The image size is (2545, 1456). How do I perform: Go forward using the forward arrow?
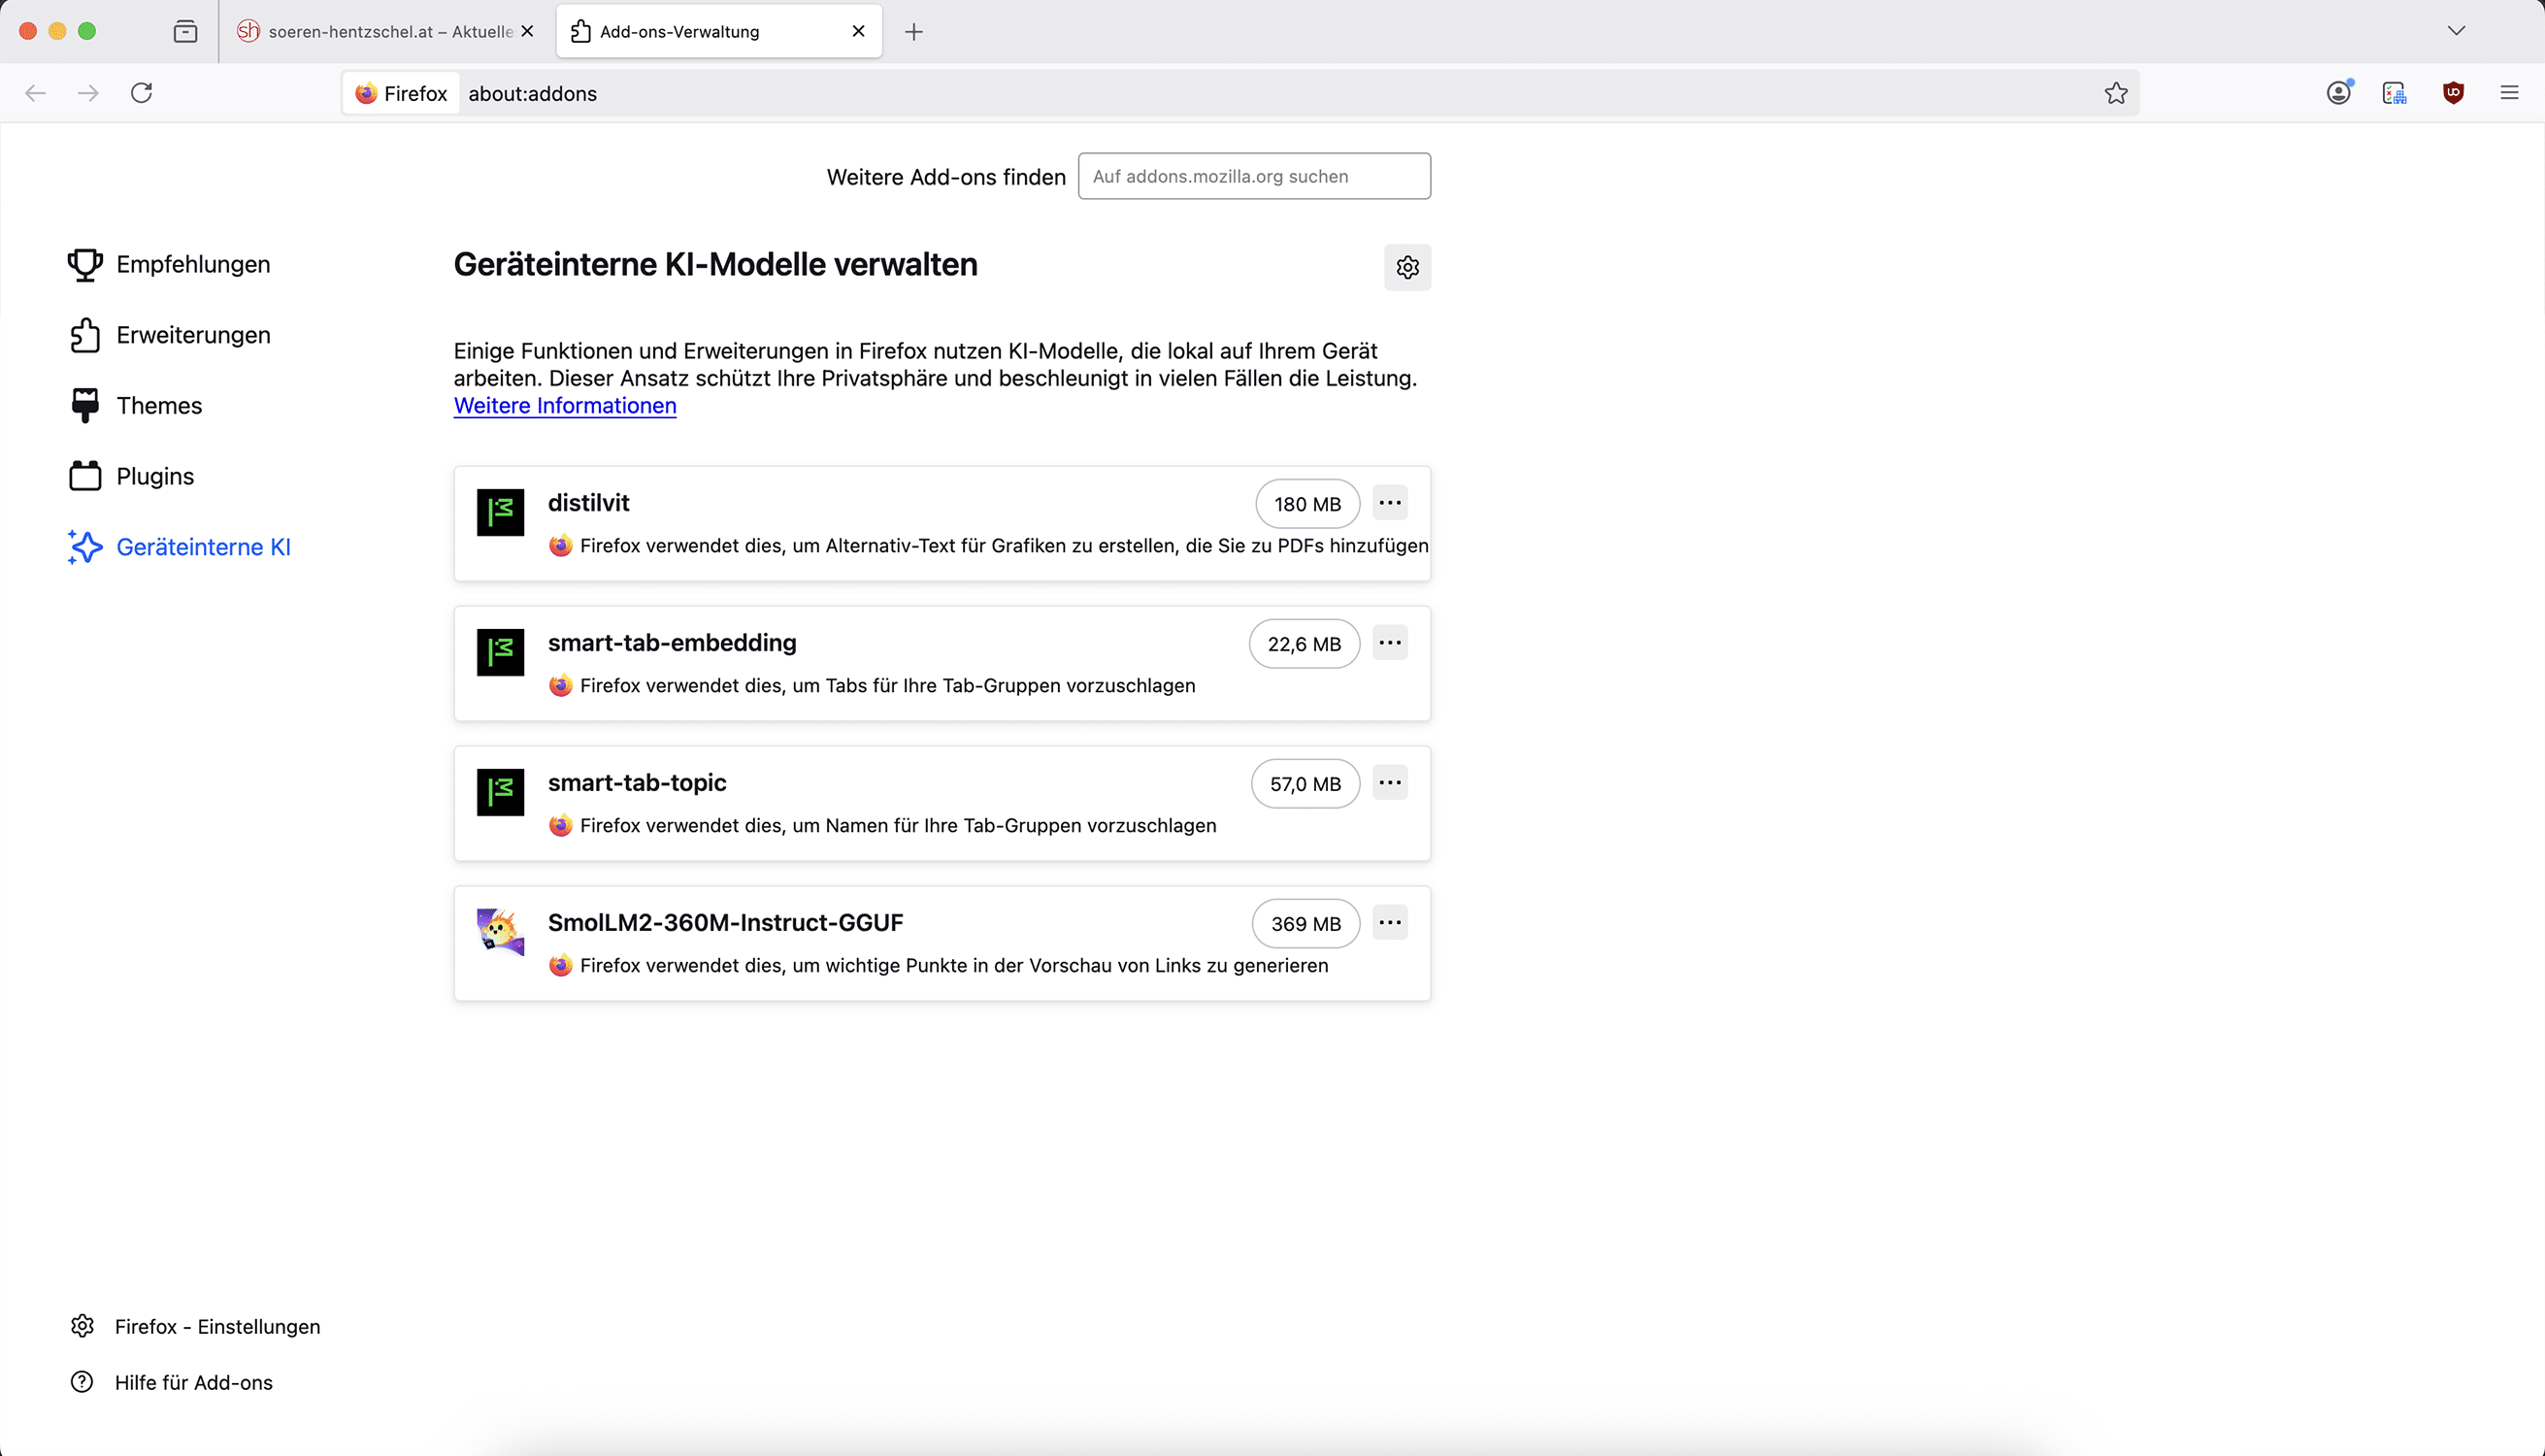click(x=89, y=93)
